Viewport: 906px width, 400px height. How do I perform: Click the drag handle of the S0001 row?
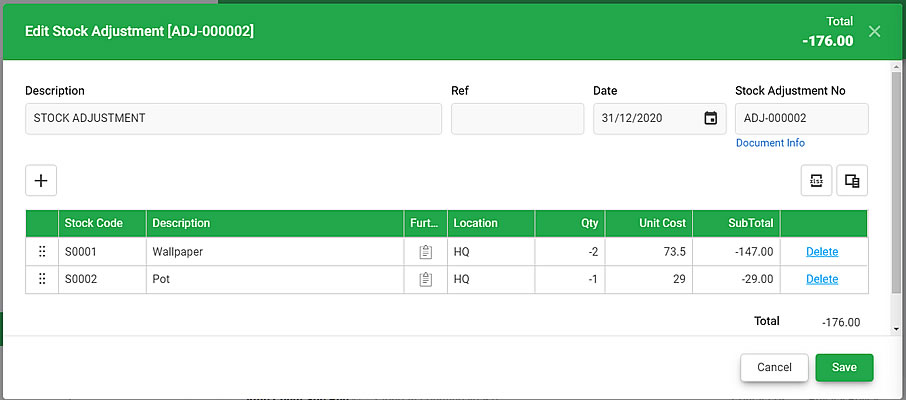42,251
